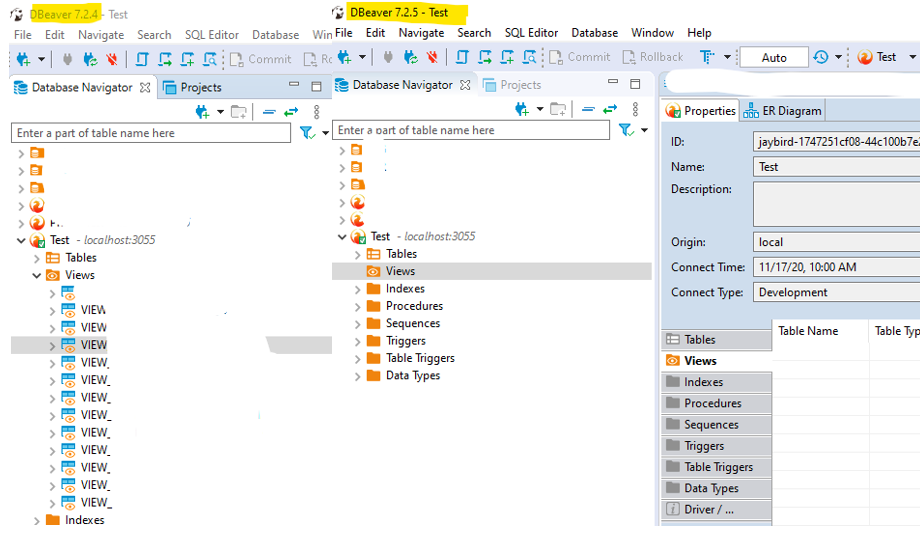
Task: Collapse Views node in 7.2.4 navigator
Action: pos(36,275)
